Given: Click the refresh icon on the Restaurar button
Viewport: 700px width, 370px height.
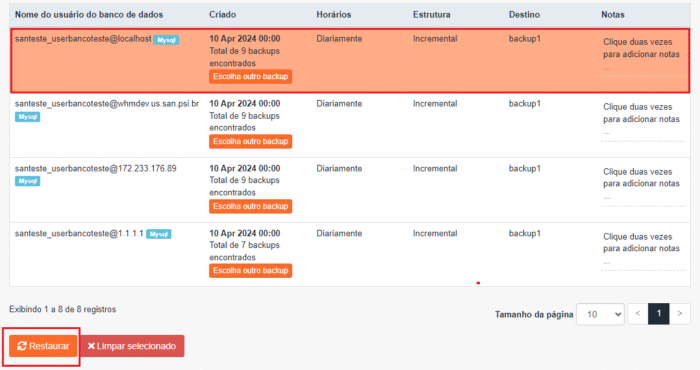Looking at the screenshot, I should [x=21, y=346].
